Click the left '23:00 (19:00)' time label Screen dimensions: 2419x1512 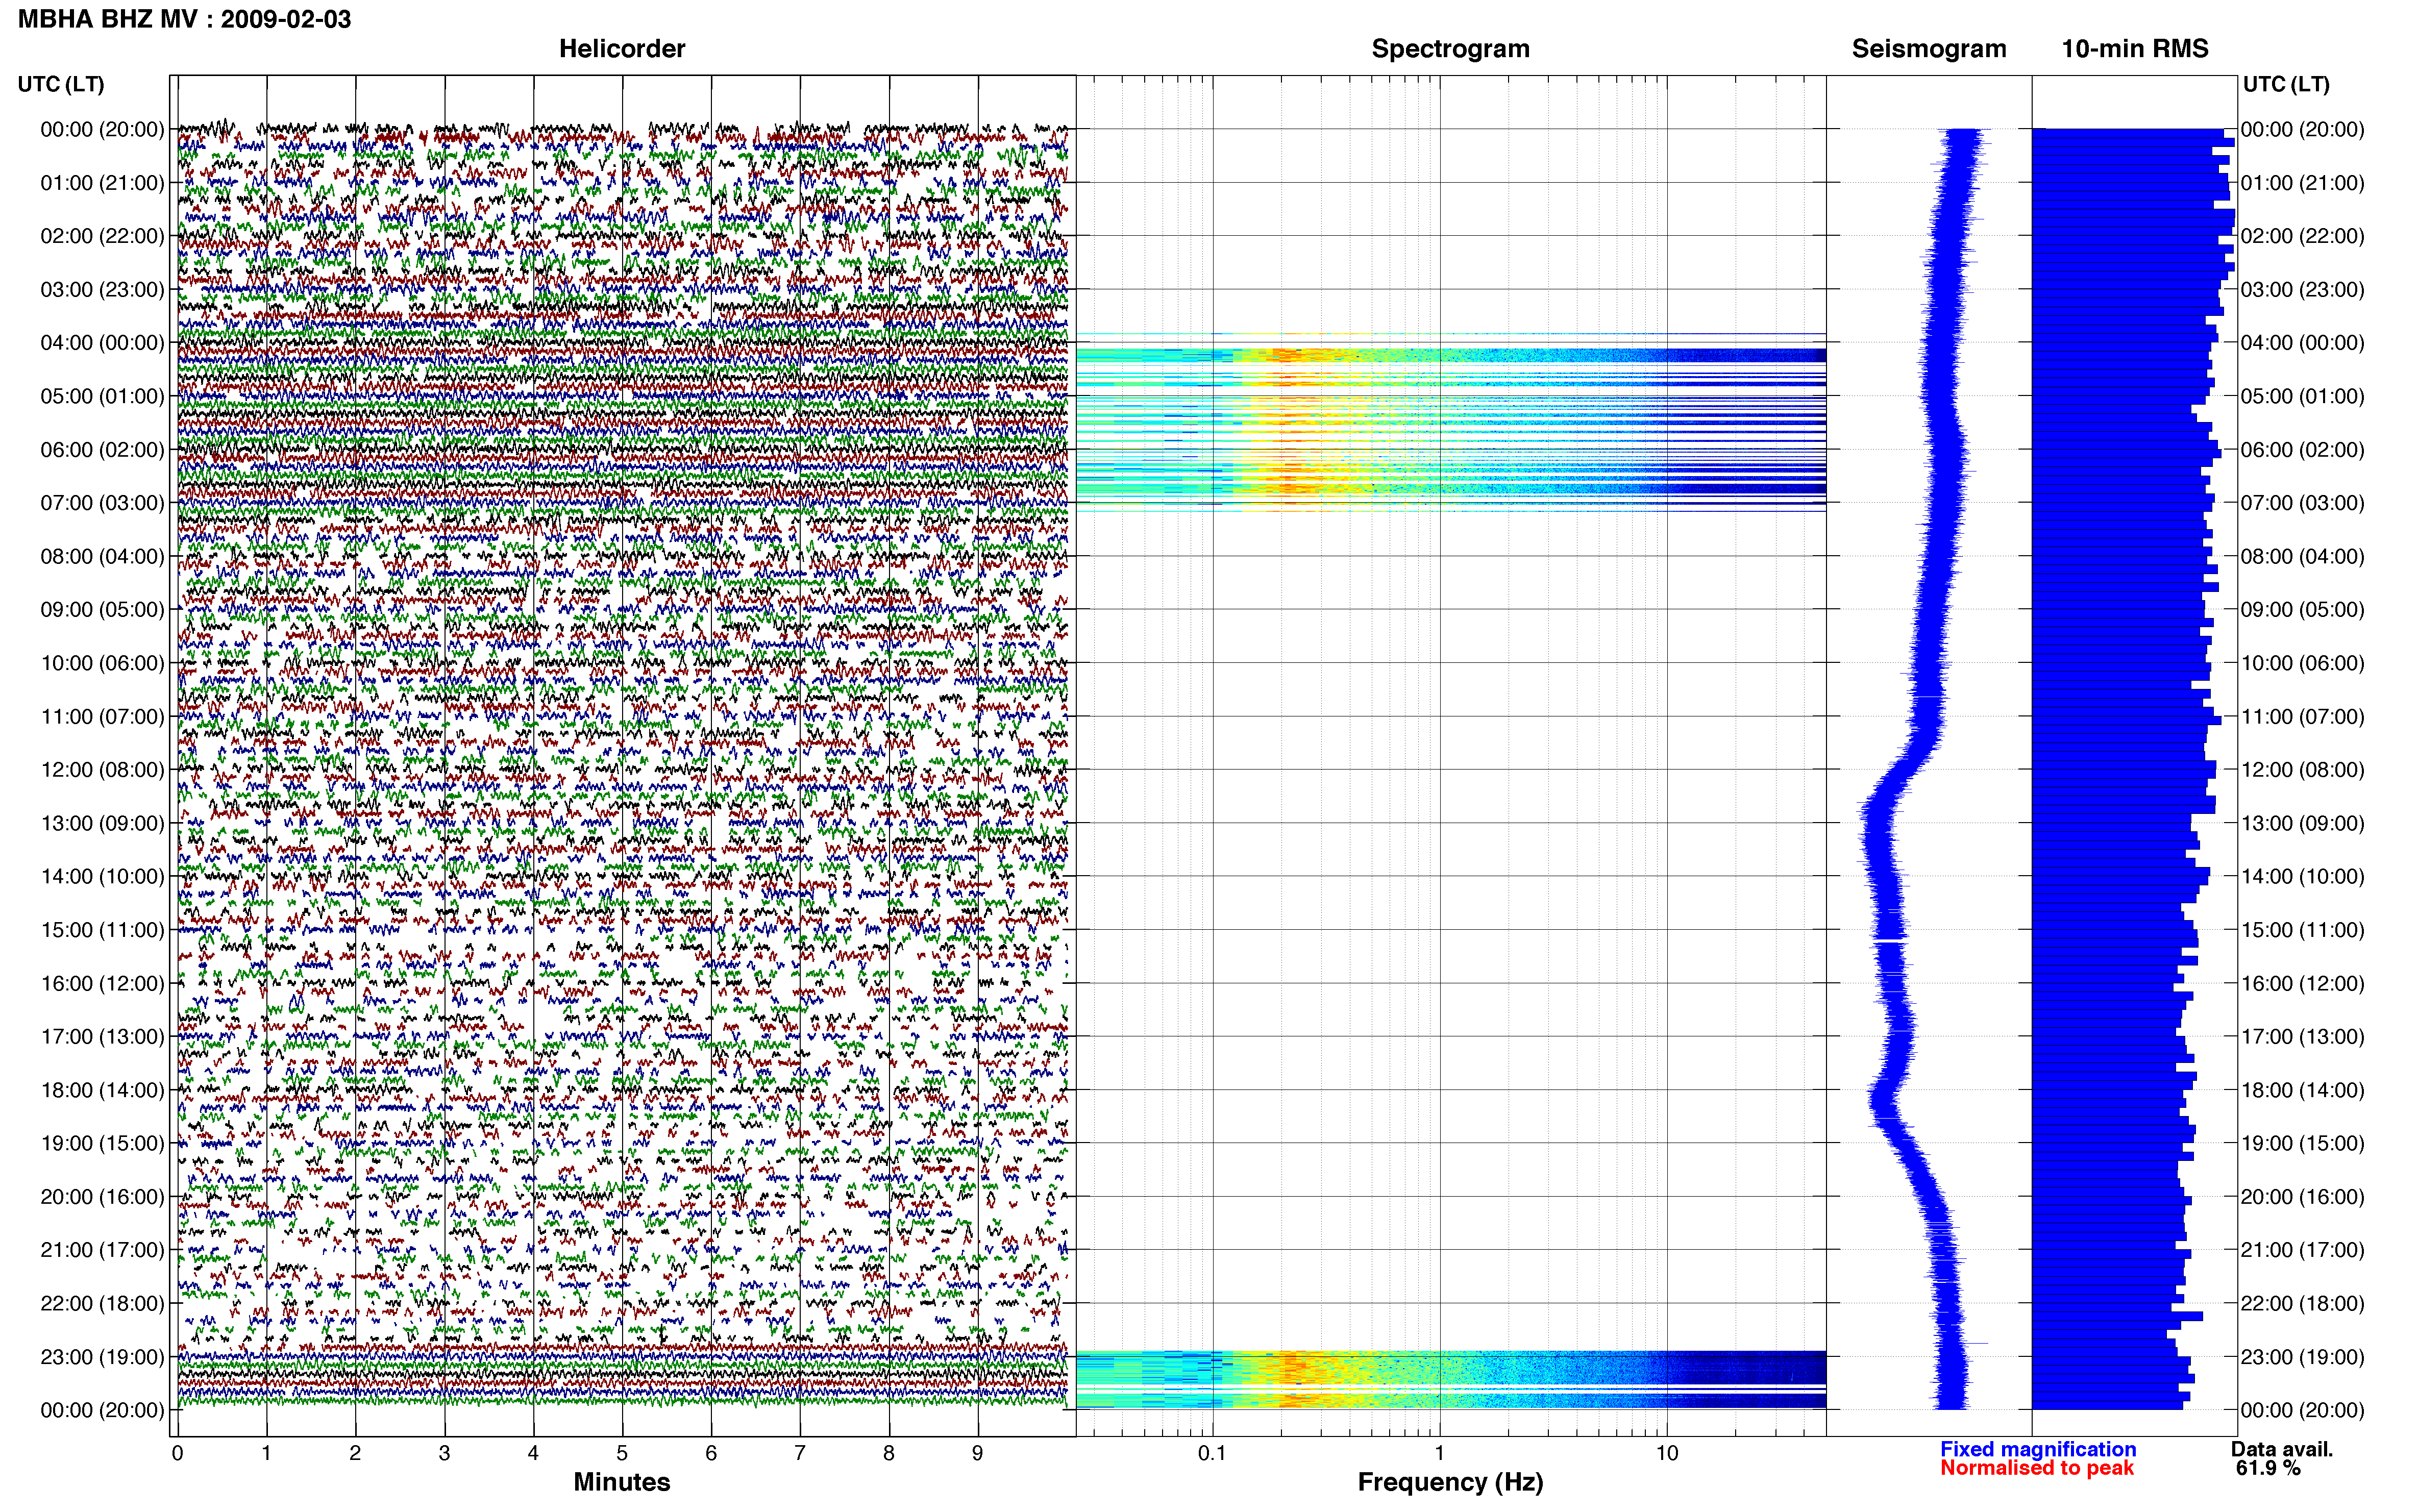pyautogui.click(x=102, y=1357)
